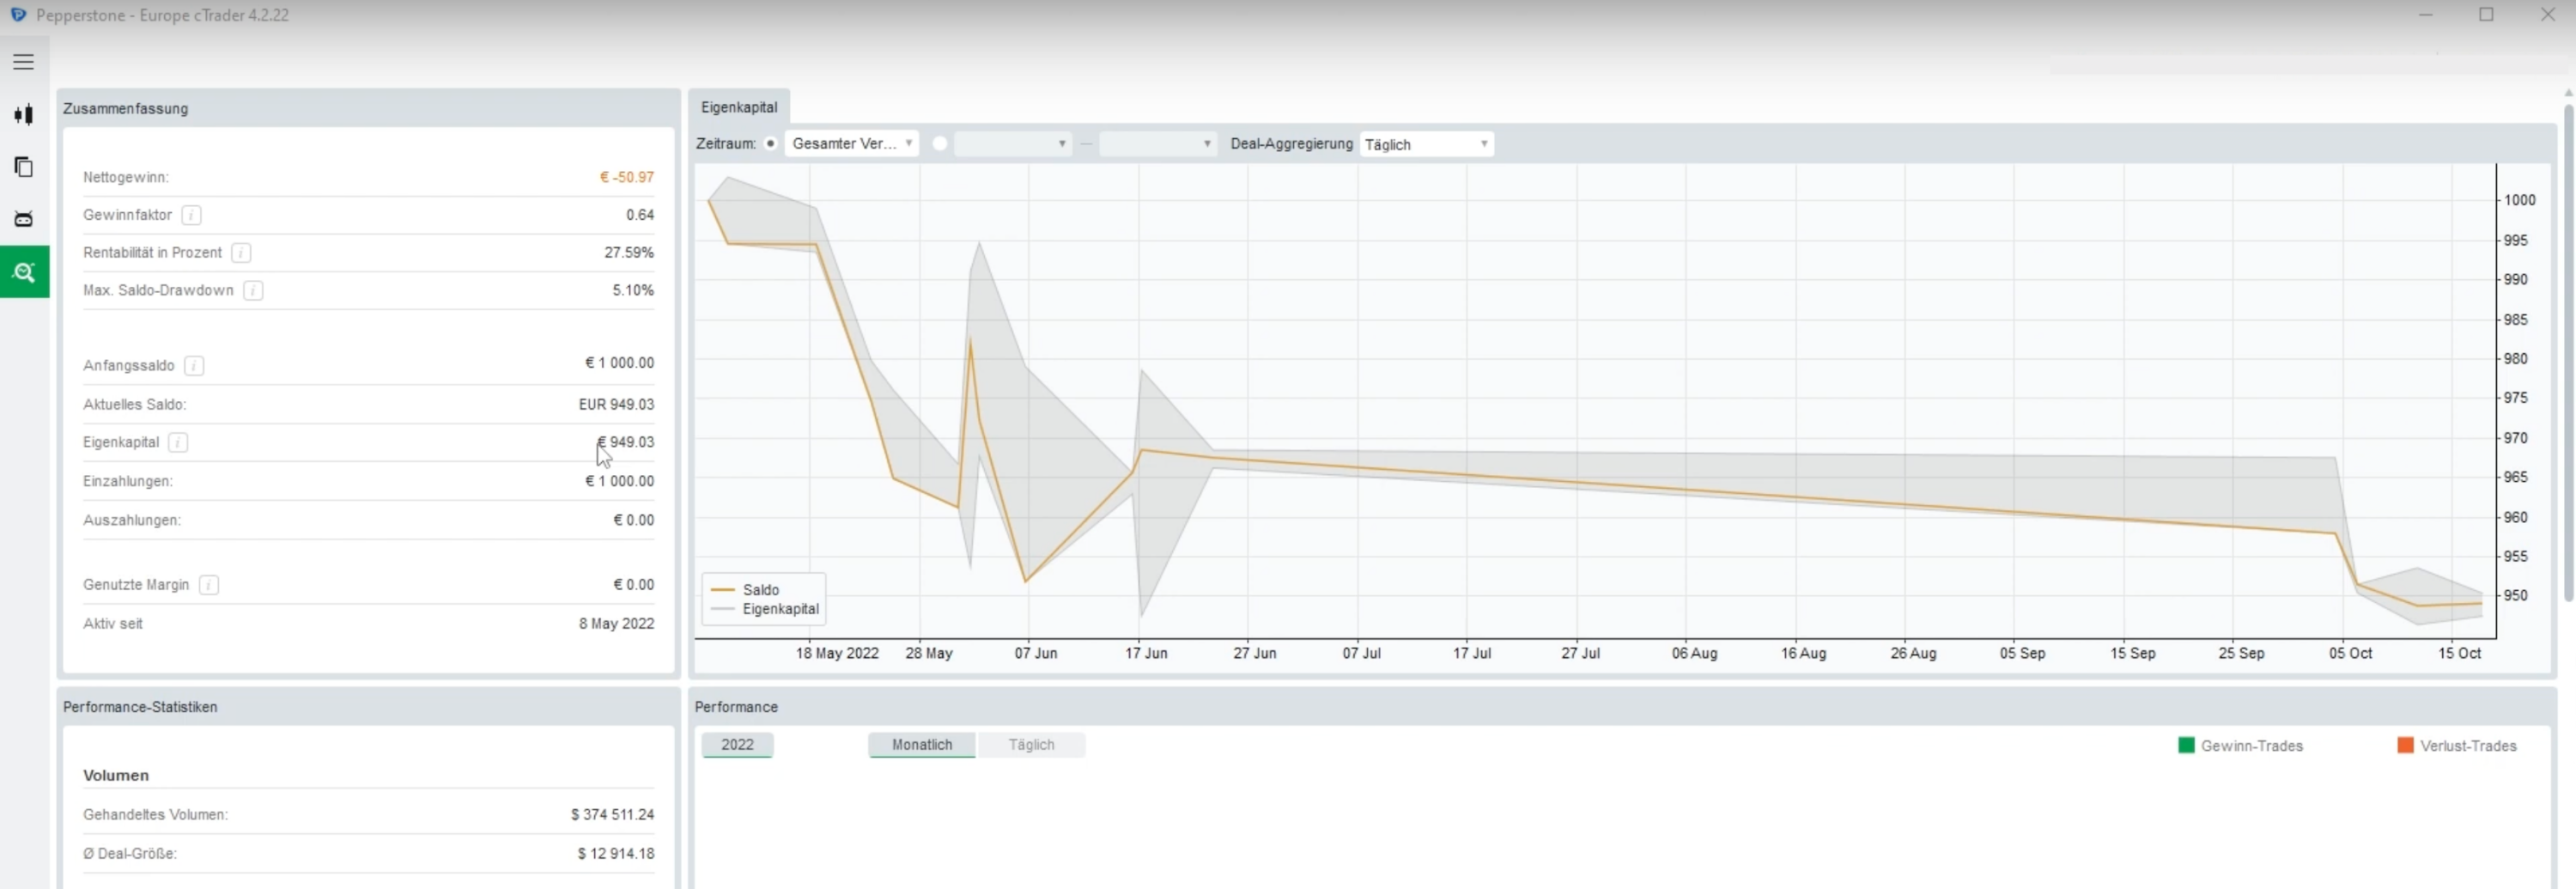
Task: Select the Monatlich performance button
Action: click(922, 745)
